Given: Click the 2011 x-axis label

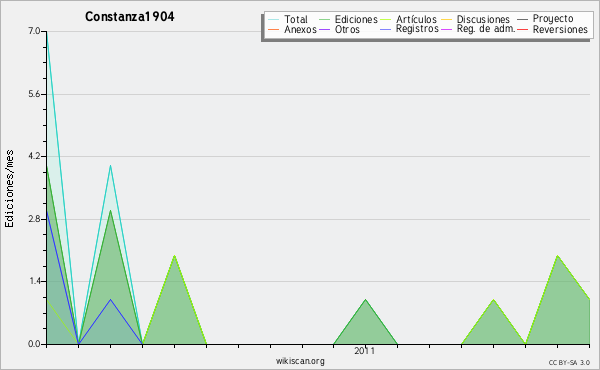Looking at the screenshot, I should coord(365,351).
